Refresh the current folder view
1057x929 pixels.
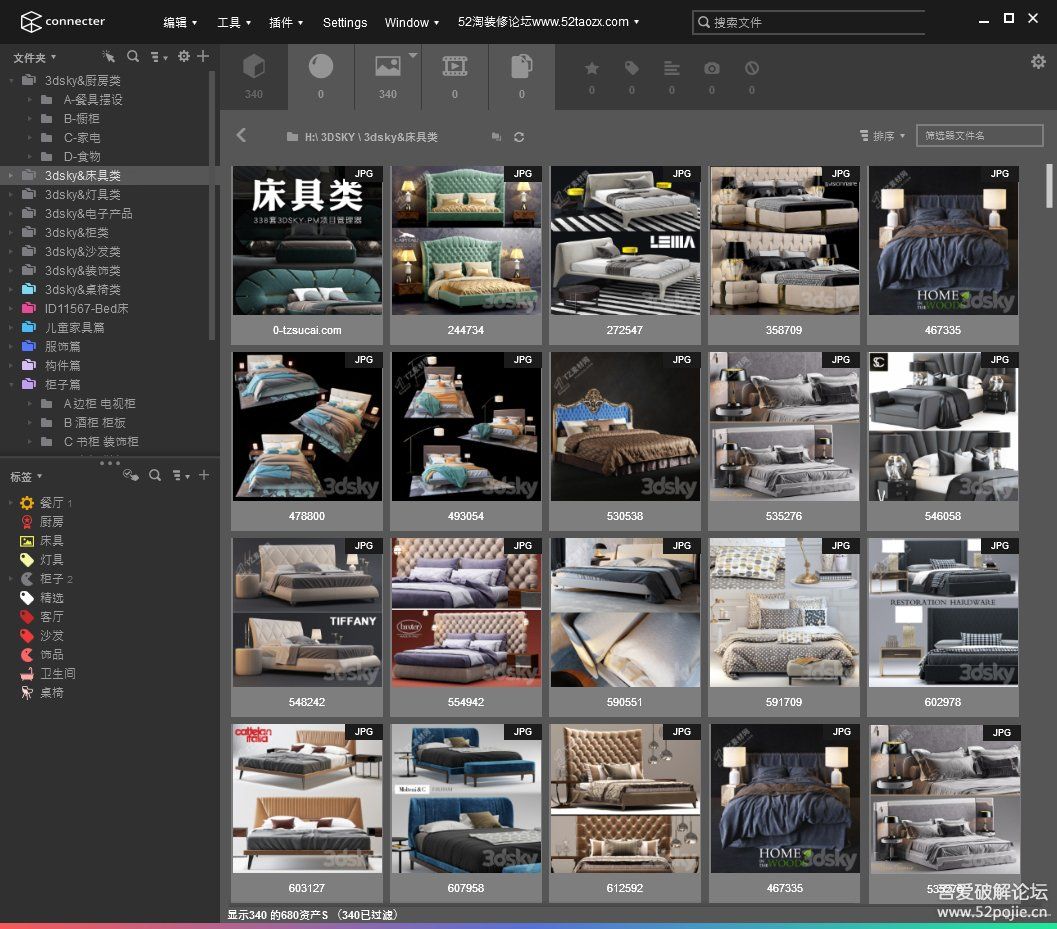click(x=518, y=137)
